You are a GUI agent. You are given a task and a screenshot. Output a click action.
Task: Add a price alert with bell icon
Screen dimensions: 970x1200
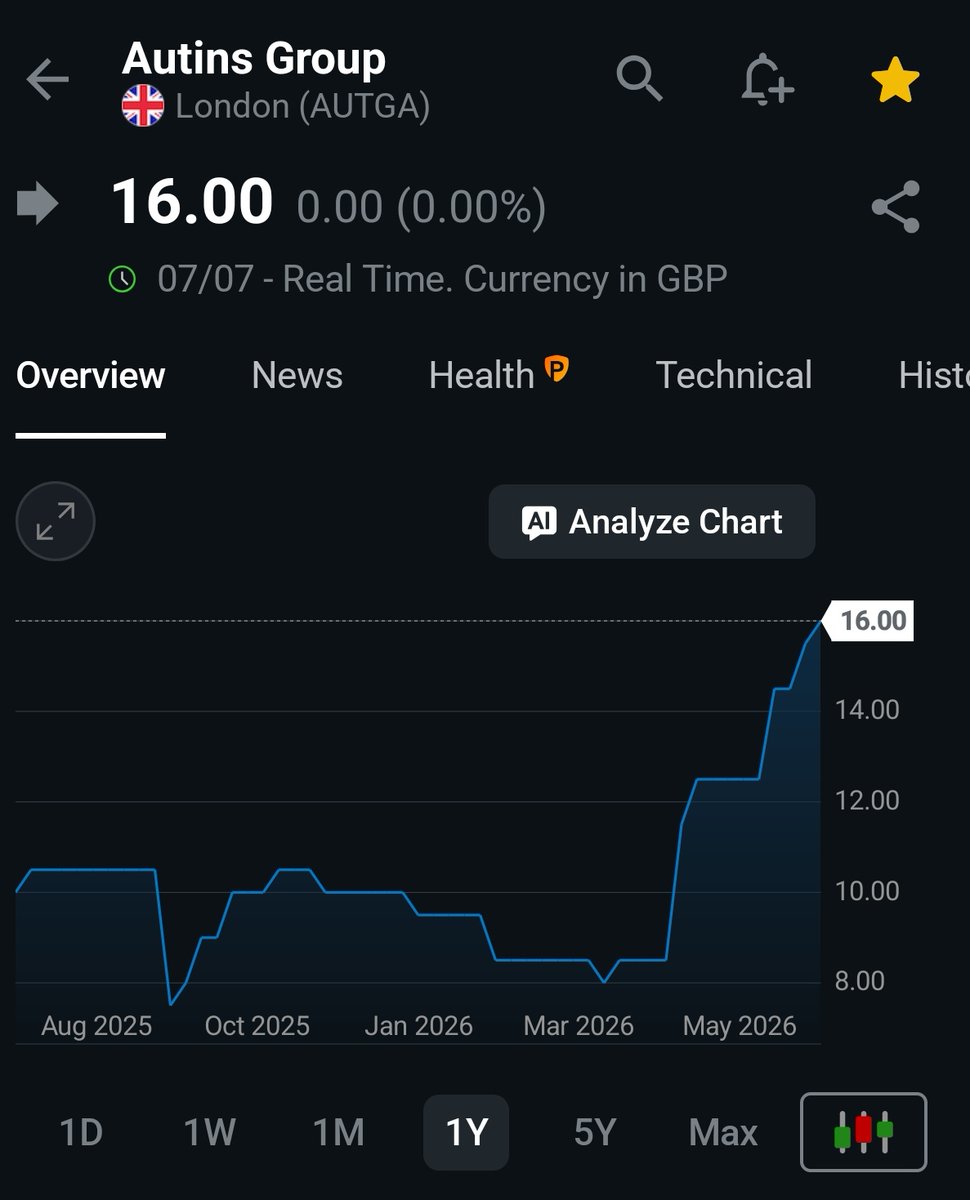pos(767,80)
